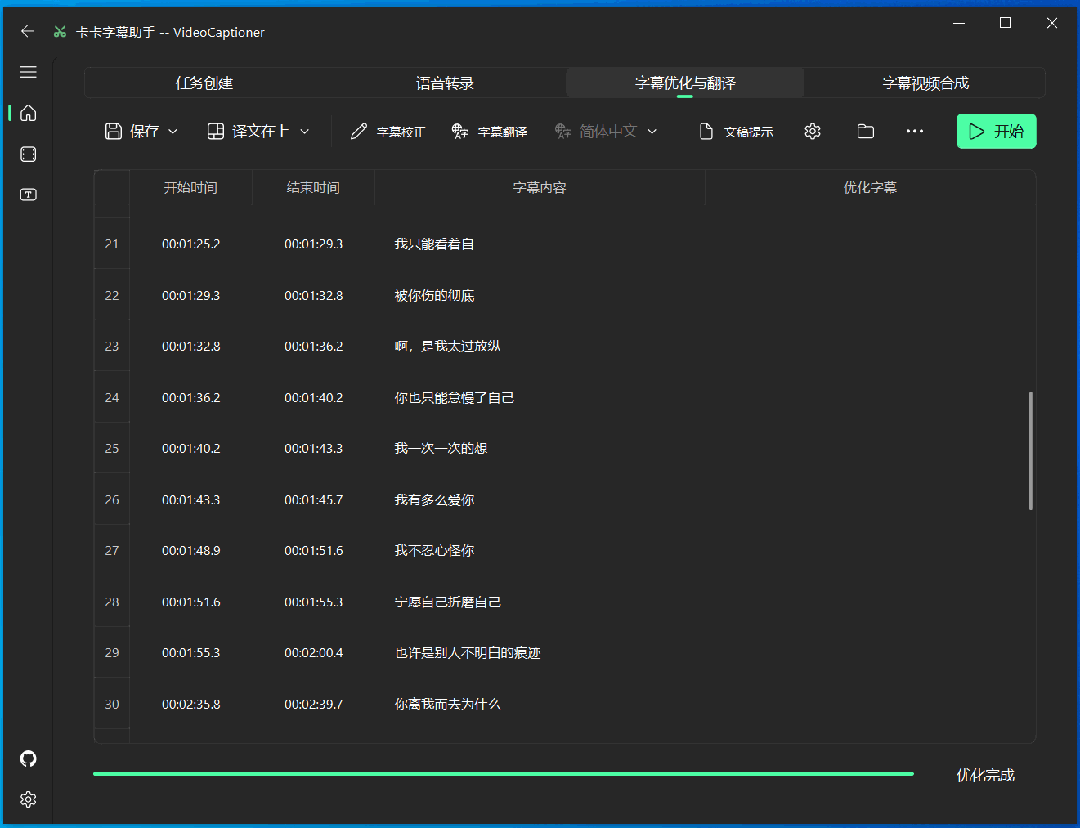
Task: Click the back arrow in title bar
Action: pyautogui.click(x=28, y=32)
